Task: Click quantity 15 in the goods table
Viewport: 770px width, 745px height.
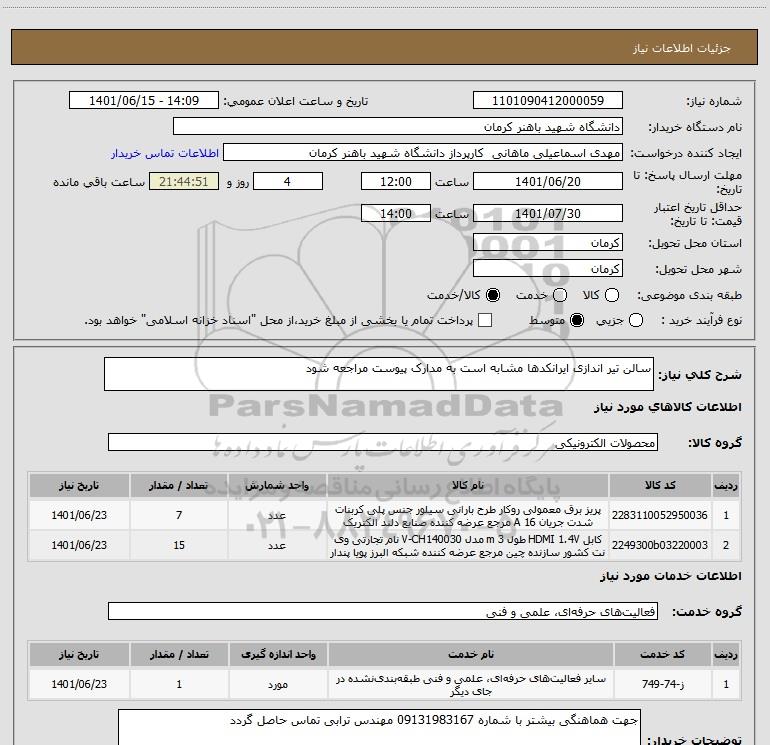Action: [x=179, y=545]
